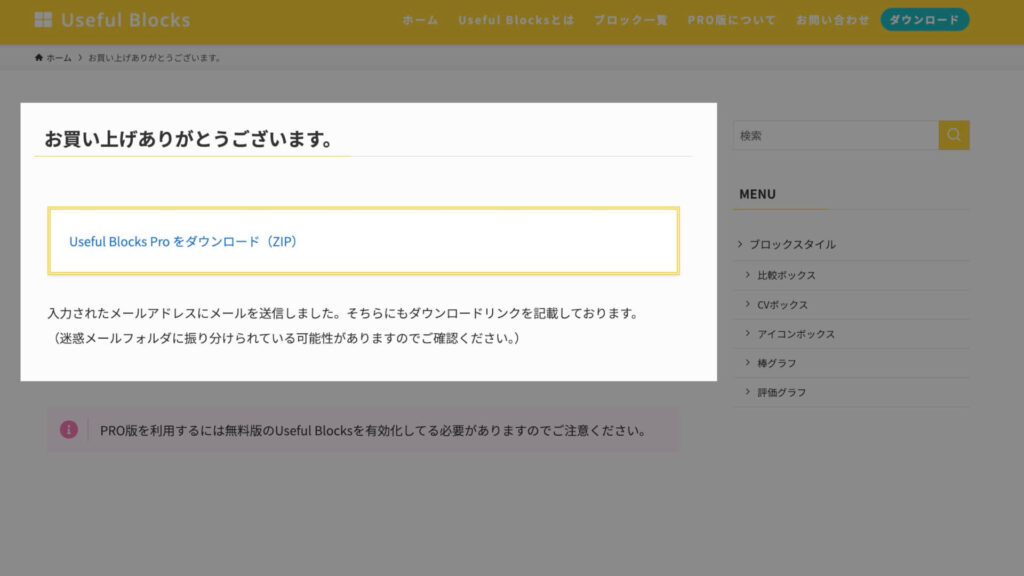Open お問い合わせ contact page

[x=832, y=20]
